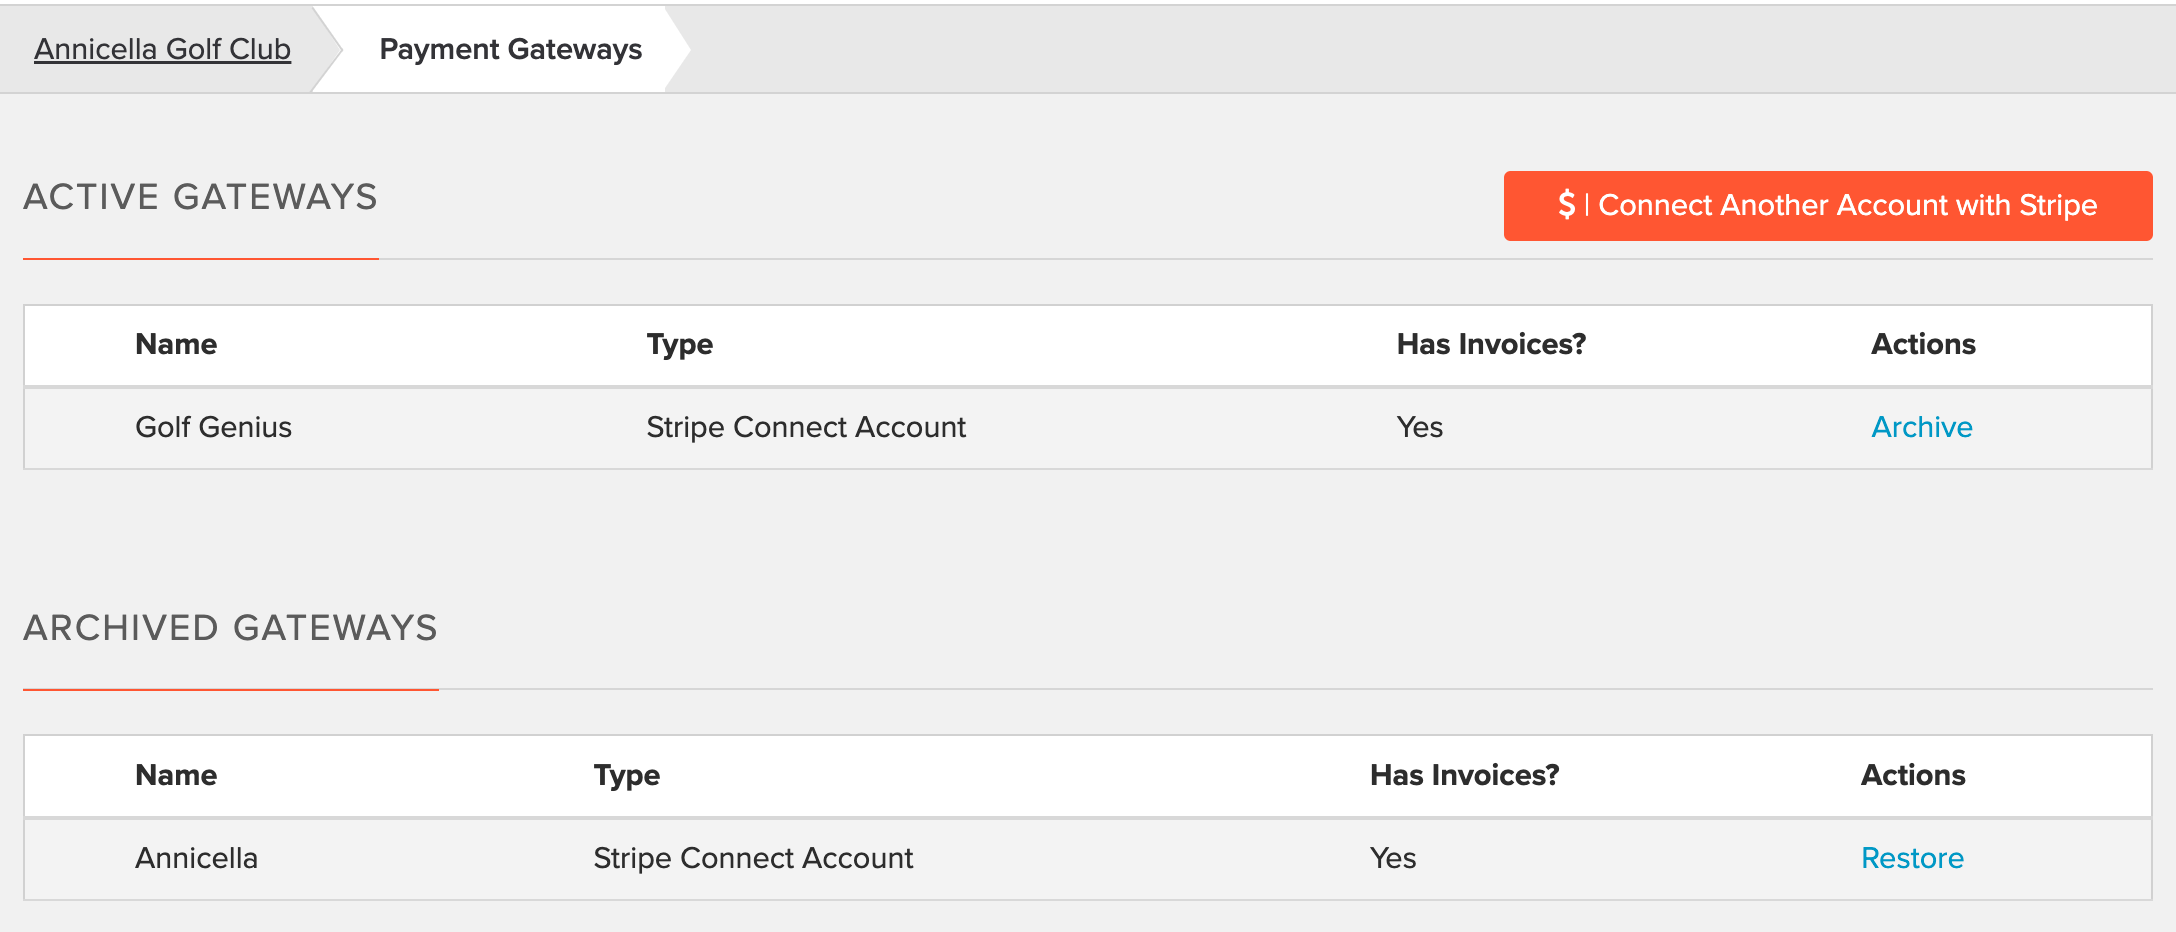Select the Annicella name cell
This screenshot has width=2176, height=932.
(x=196, y=858)
